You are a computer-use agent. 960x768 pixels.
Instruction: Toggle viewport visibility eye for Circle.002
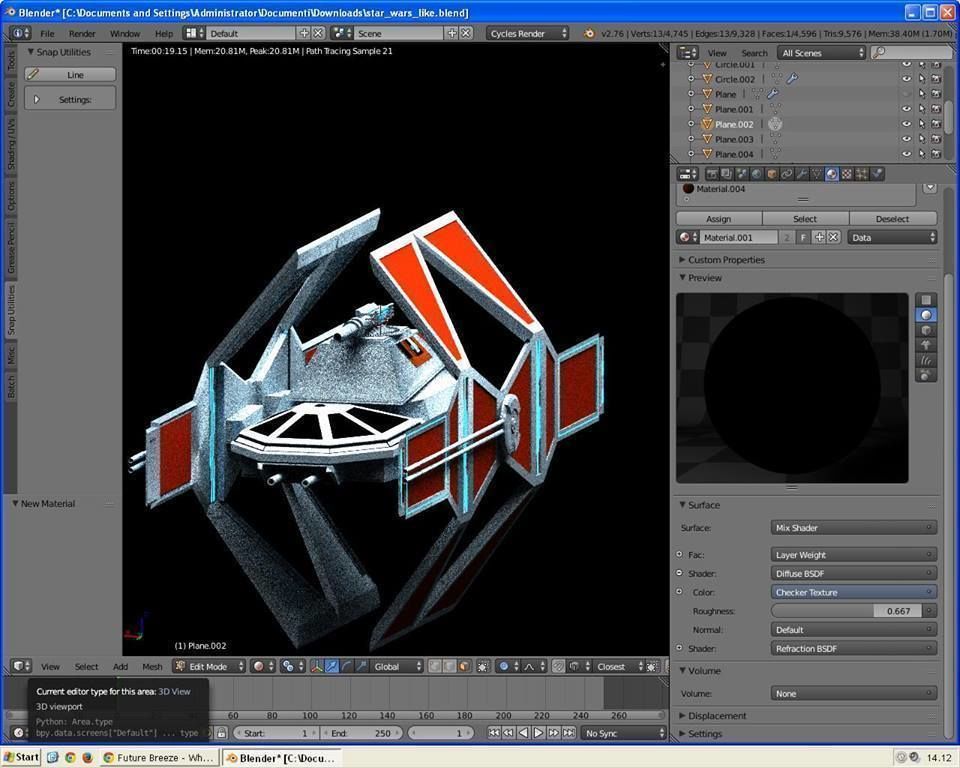click(906, 79)
